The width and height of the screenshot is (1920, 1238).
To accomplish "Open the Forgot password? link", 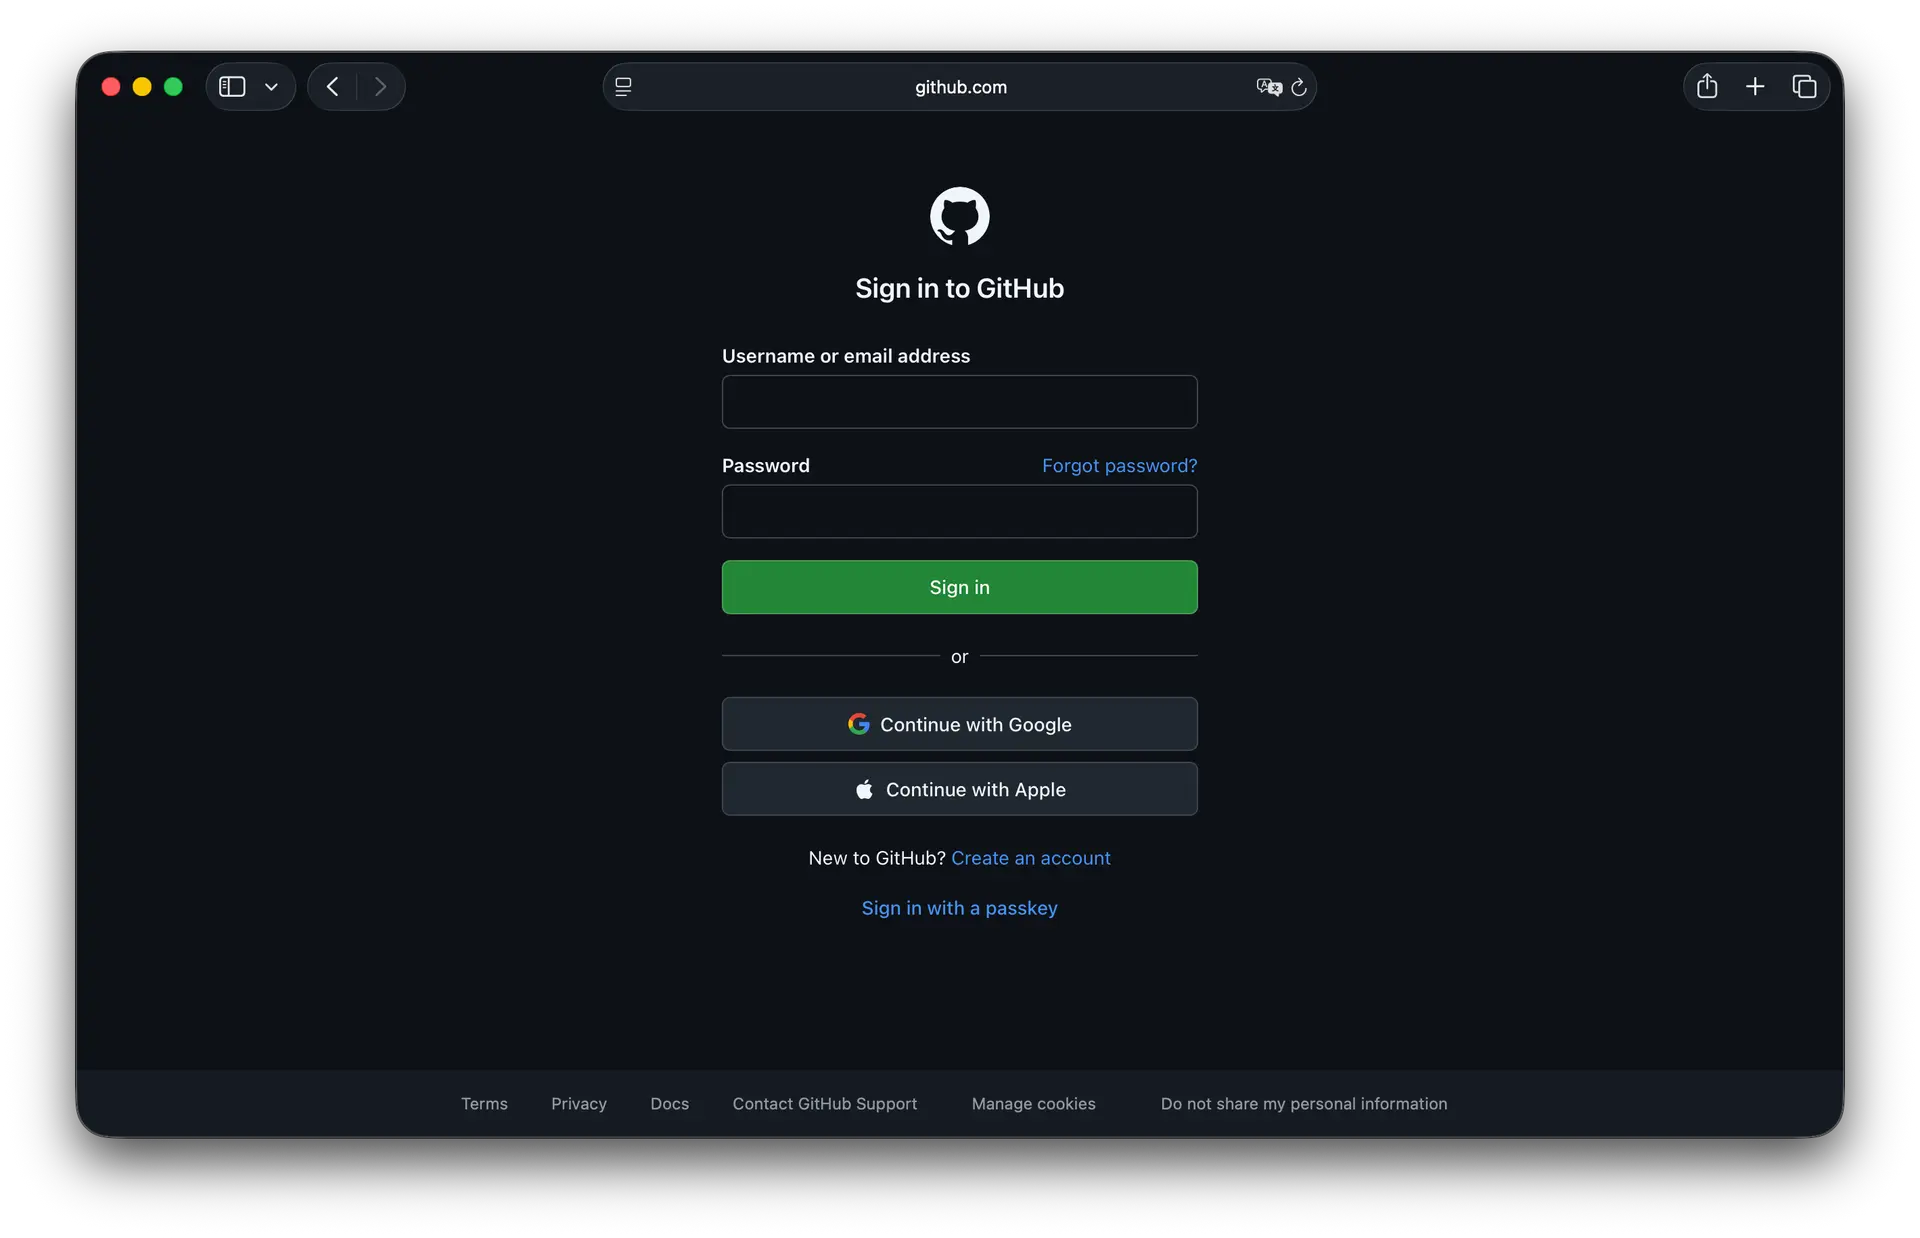I will point(1120,466).
